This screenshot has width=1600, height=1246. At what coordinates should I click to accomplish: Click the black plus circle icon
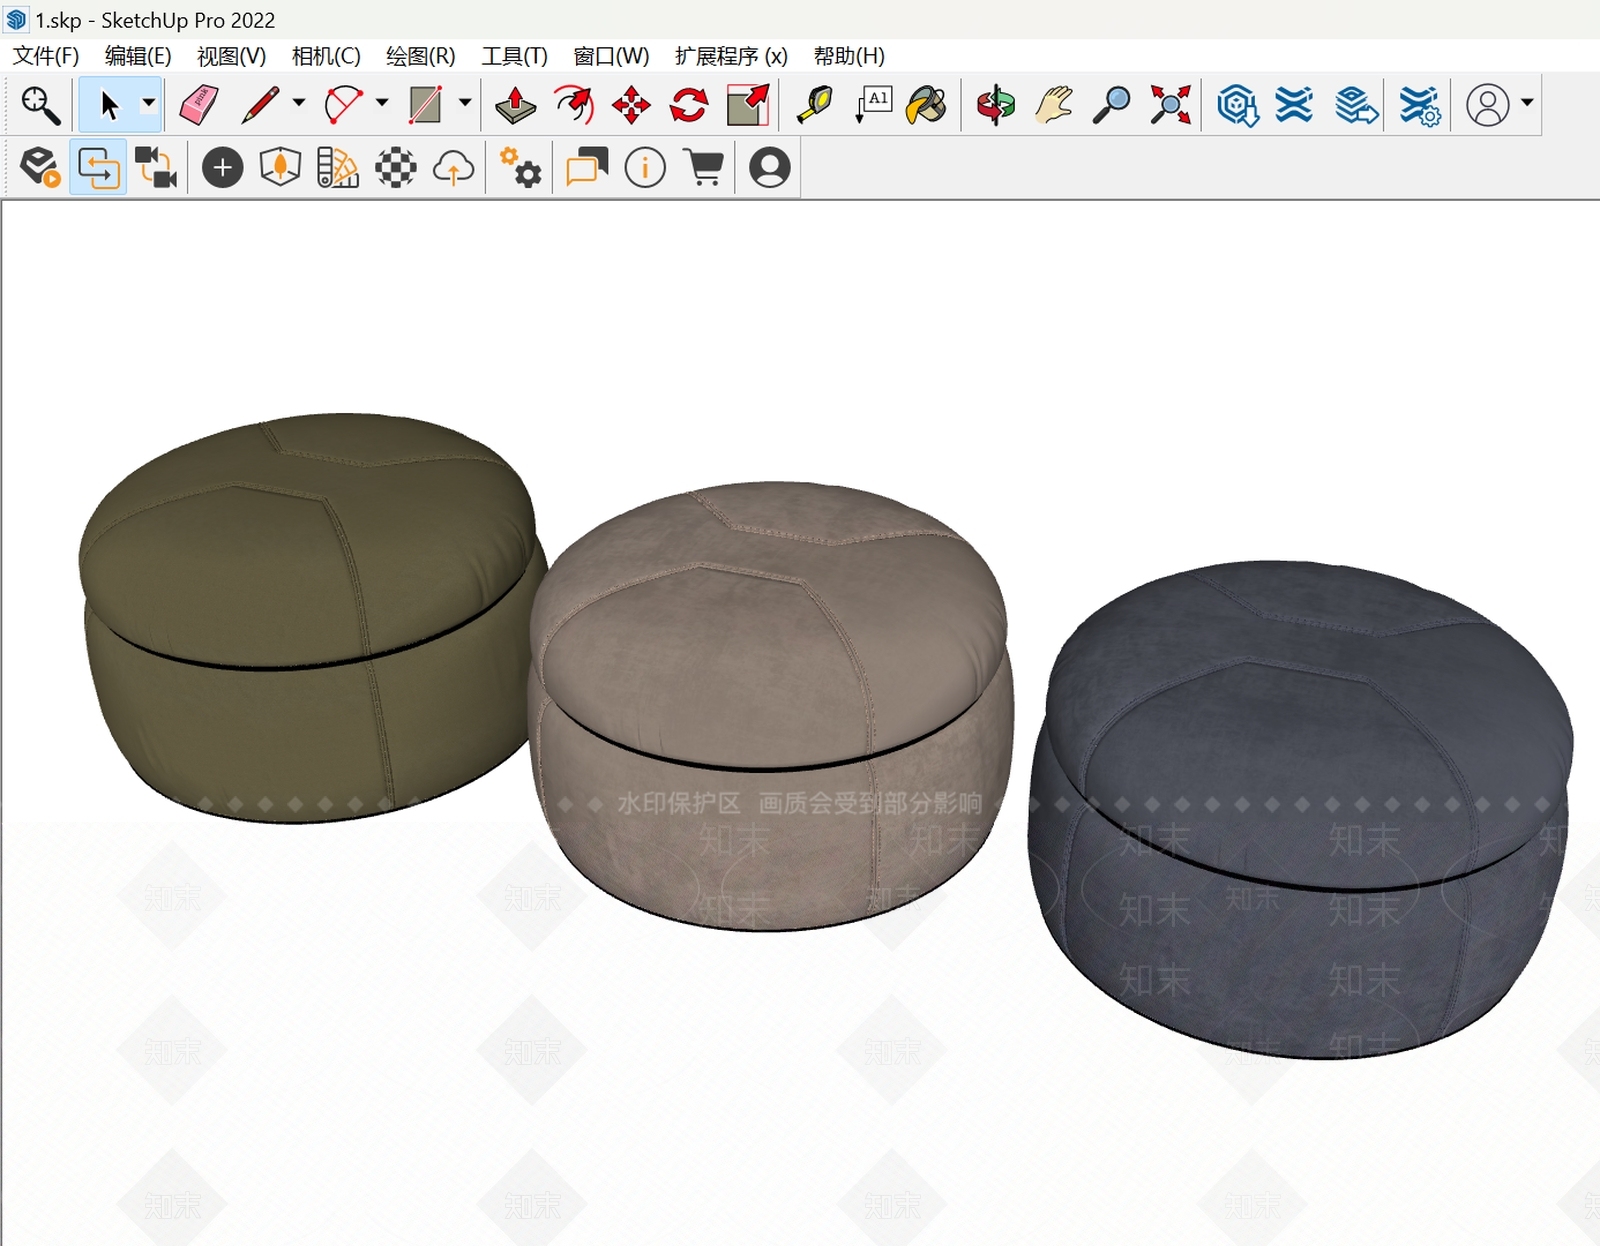222,167
